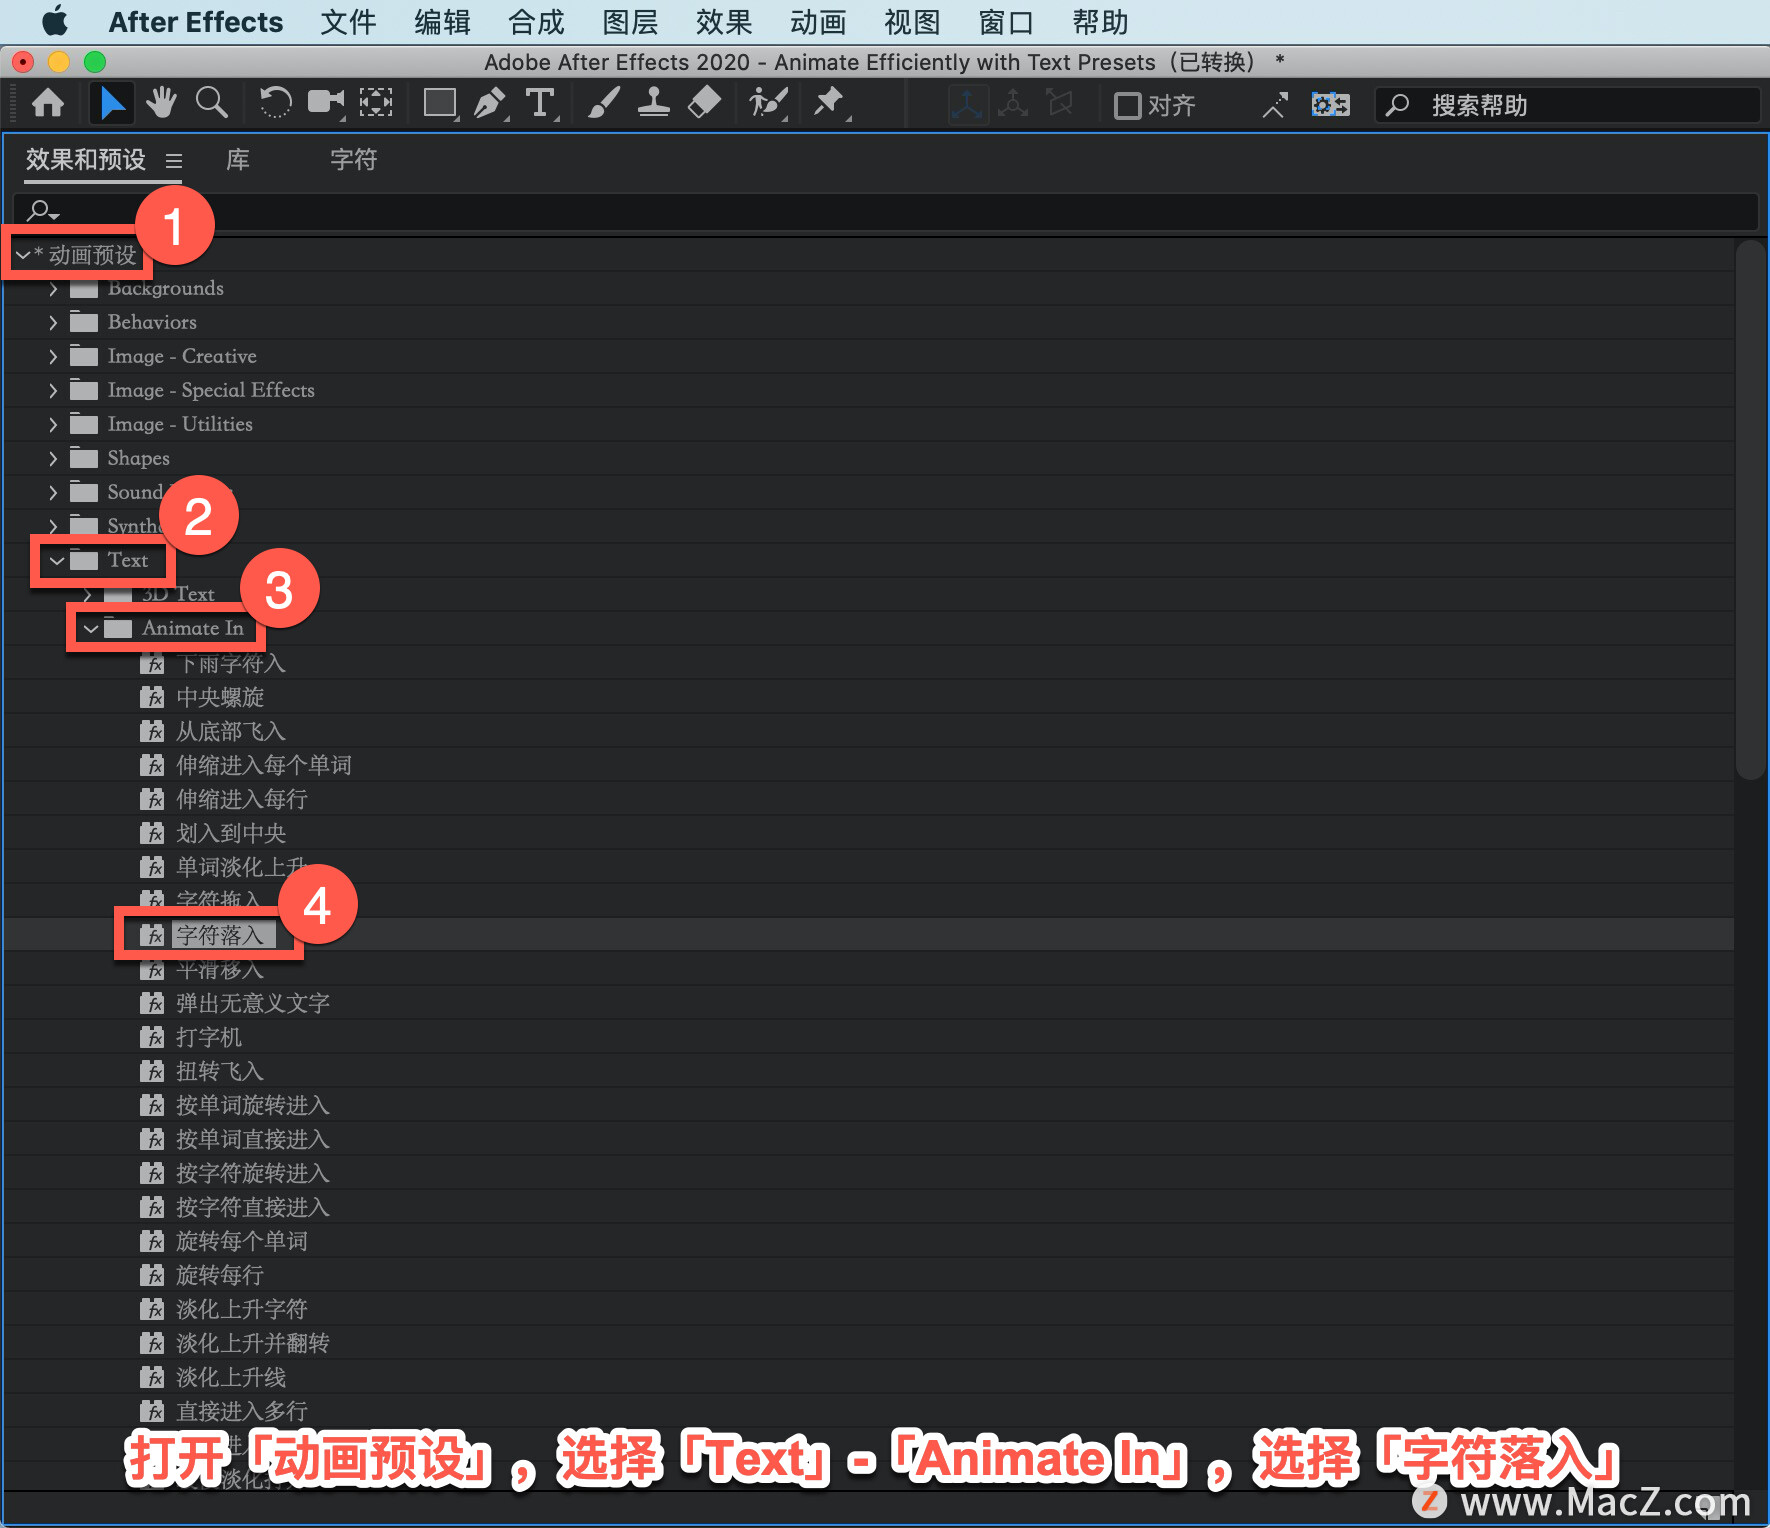Image resolution: width=1770 pixels, height=1528 pixels.
Task: Select the Pan Behind anchor point tool
Action: point(376,103)
